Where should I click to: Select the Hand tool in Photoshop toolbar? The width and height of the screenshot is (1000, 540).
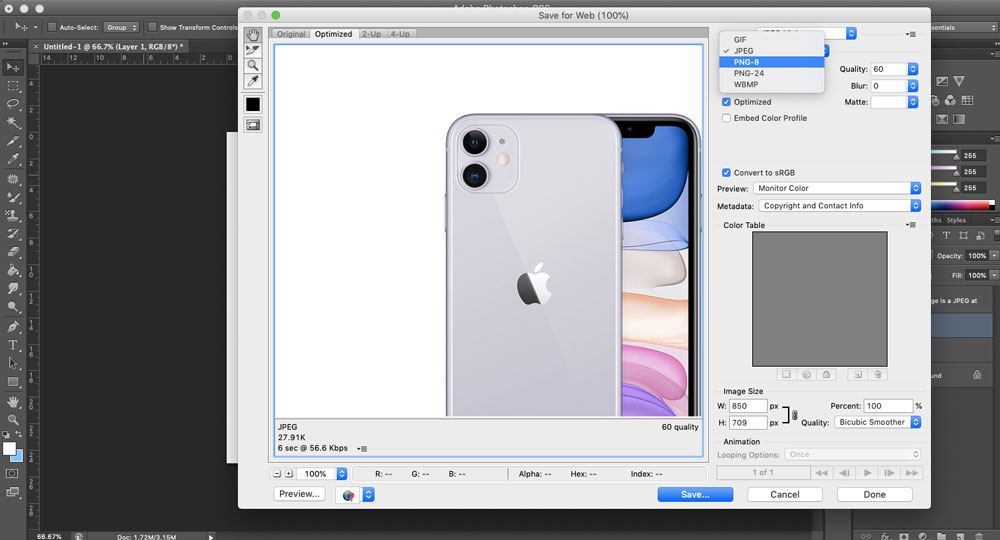[12, 402]
